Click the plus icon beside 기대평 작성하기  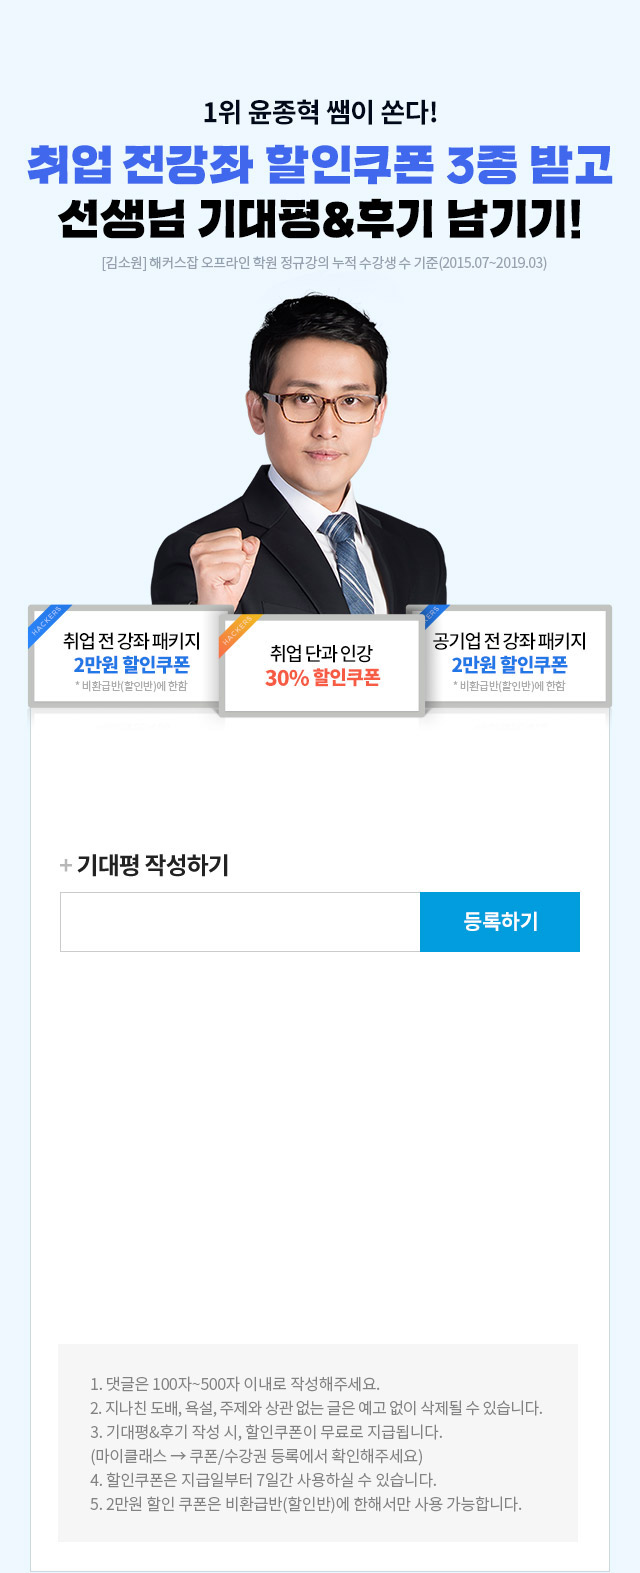pos(66,866)
